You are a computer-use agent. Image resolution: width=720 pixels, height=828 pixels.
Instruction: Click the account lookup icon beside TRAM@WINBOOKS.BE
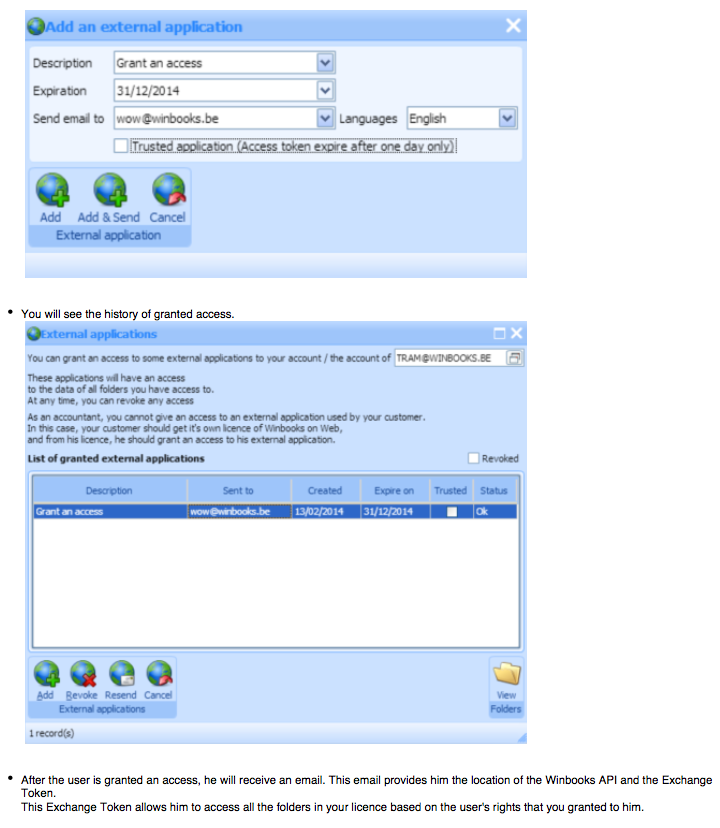click(x=514, y=358)
